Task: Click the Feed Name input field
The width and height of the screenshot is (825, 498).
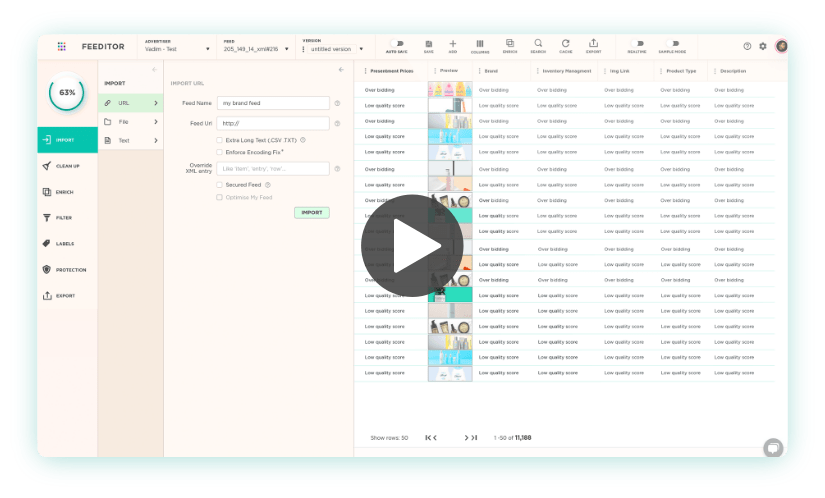Action: tap(273, 103)
